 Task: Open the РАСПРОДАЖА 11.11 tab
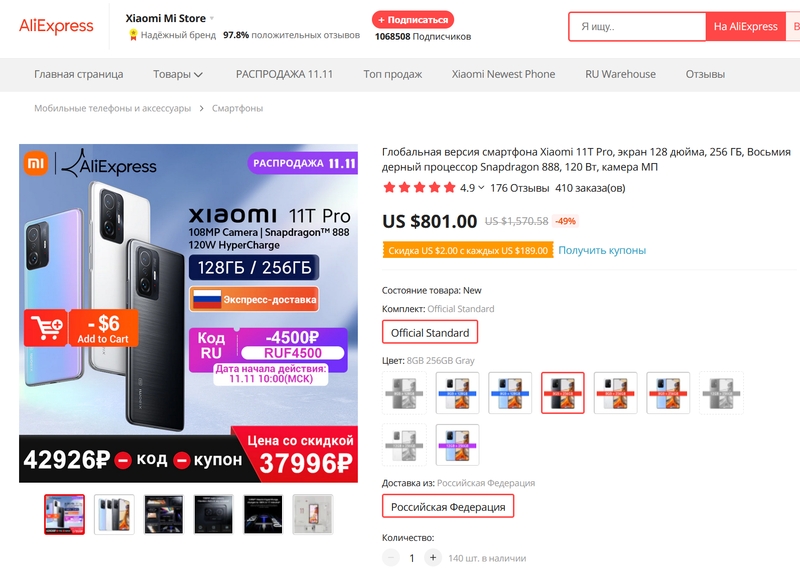coord(284,74)
